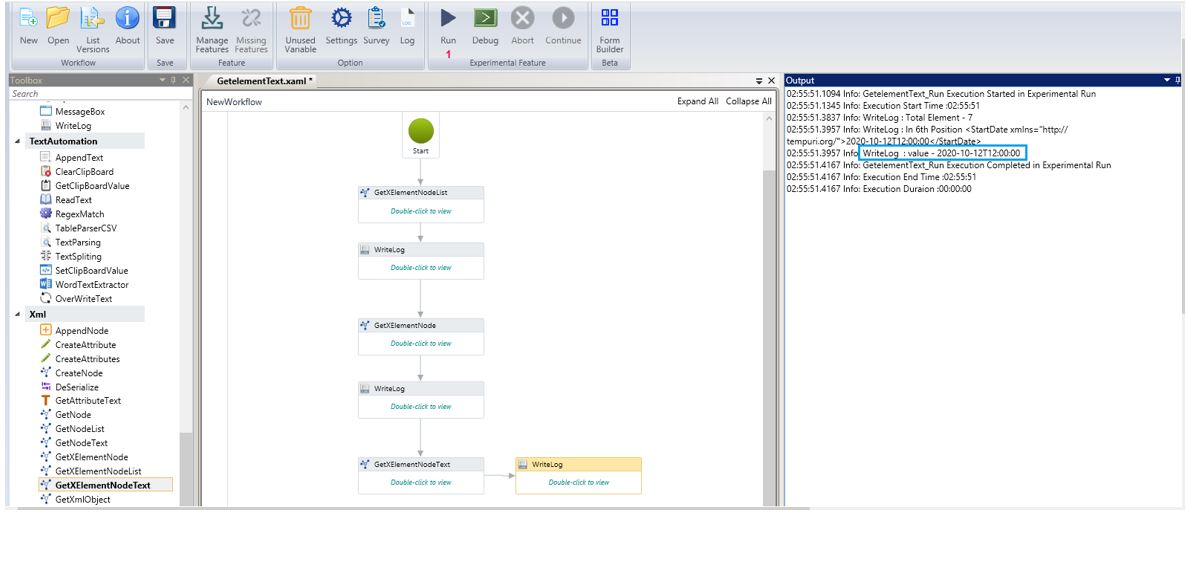The width and height of the screenshot is (1187, 564).
Task: Open the designer tab list dropdown arrow
Action: 759,79
